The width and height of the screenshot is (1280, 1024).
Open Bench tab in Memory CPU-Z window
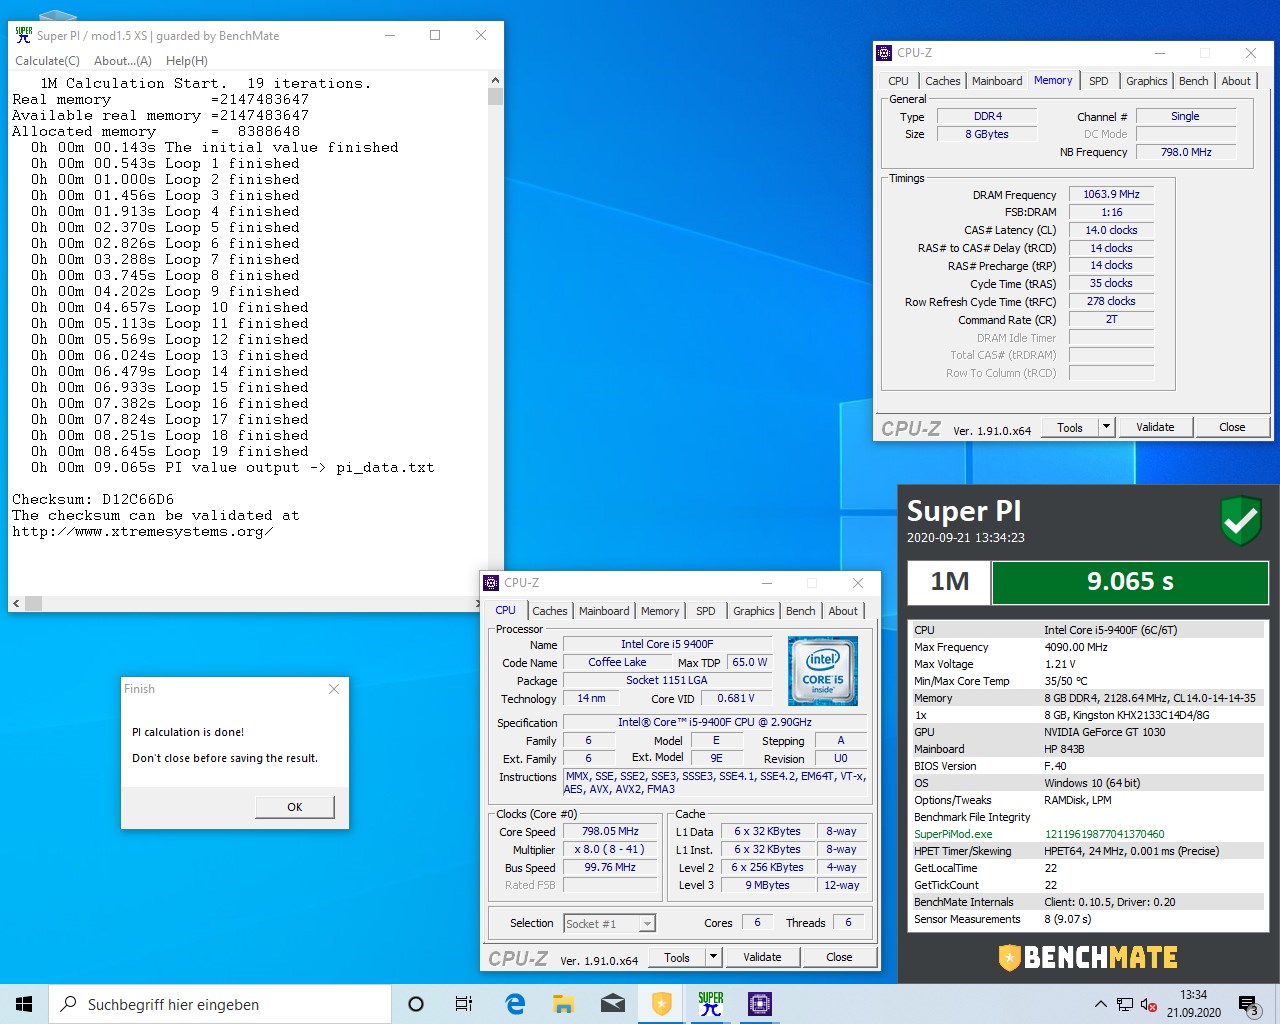click(1193, 81)
